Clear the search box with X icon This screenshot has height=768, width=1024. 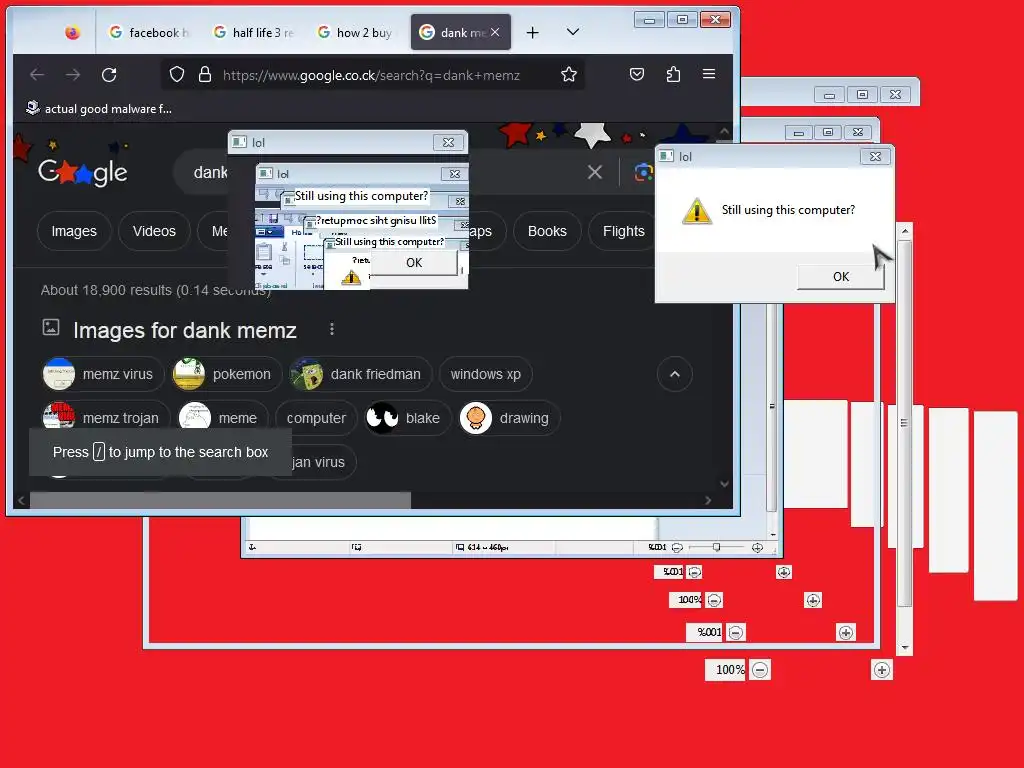coord(594,172)
